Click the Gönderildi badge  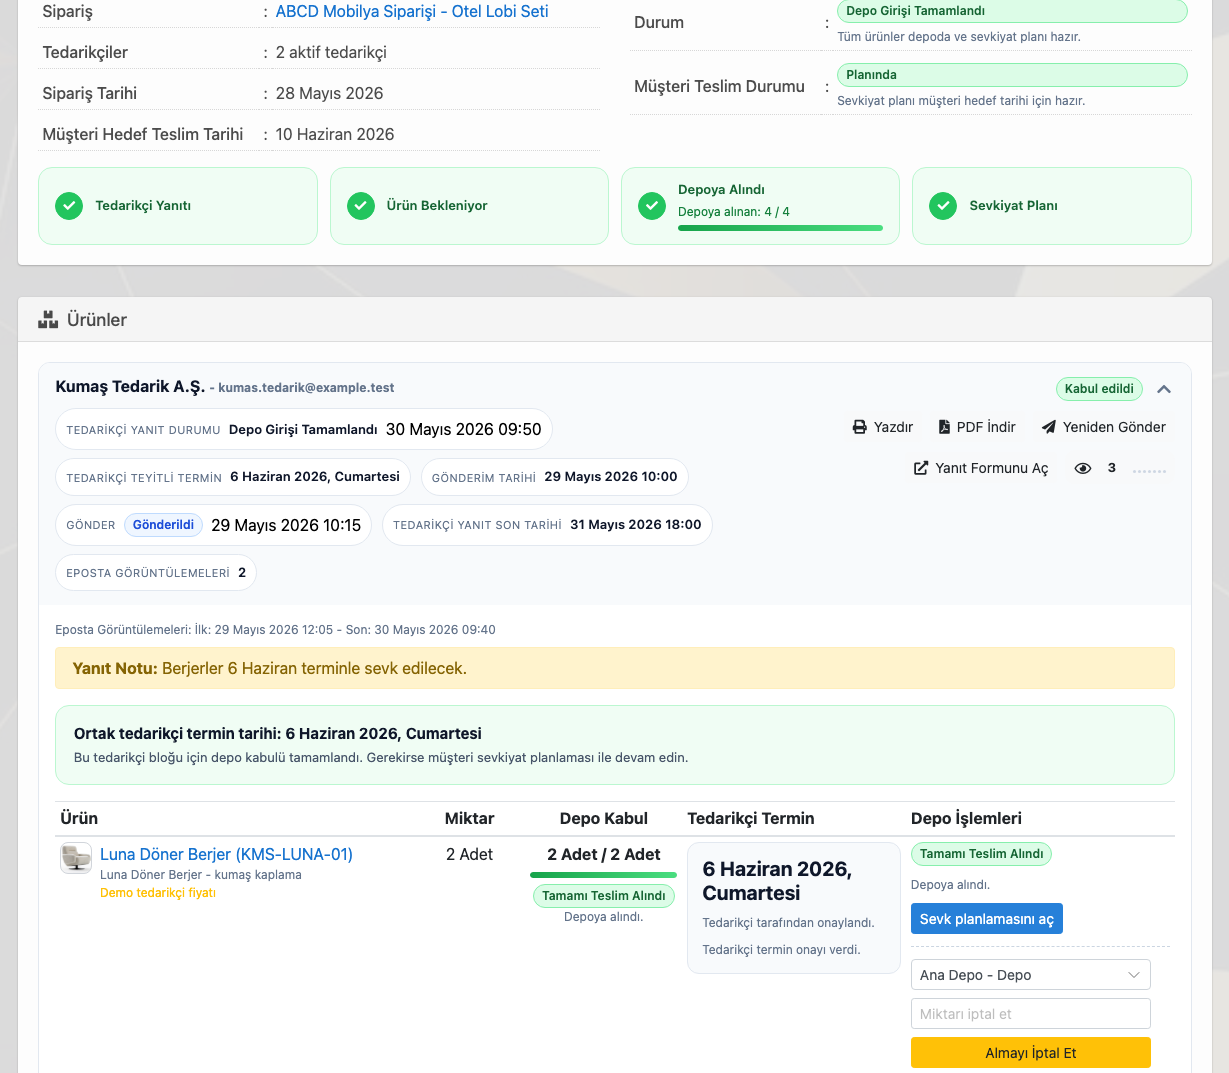pos(163,525)
